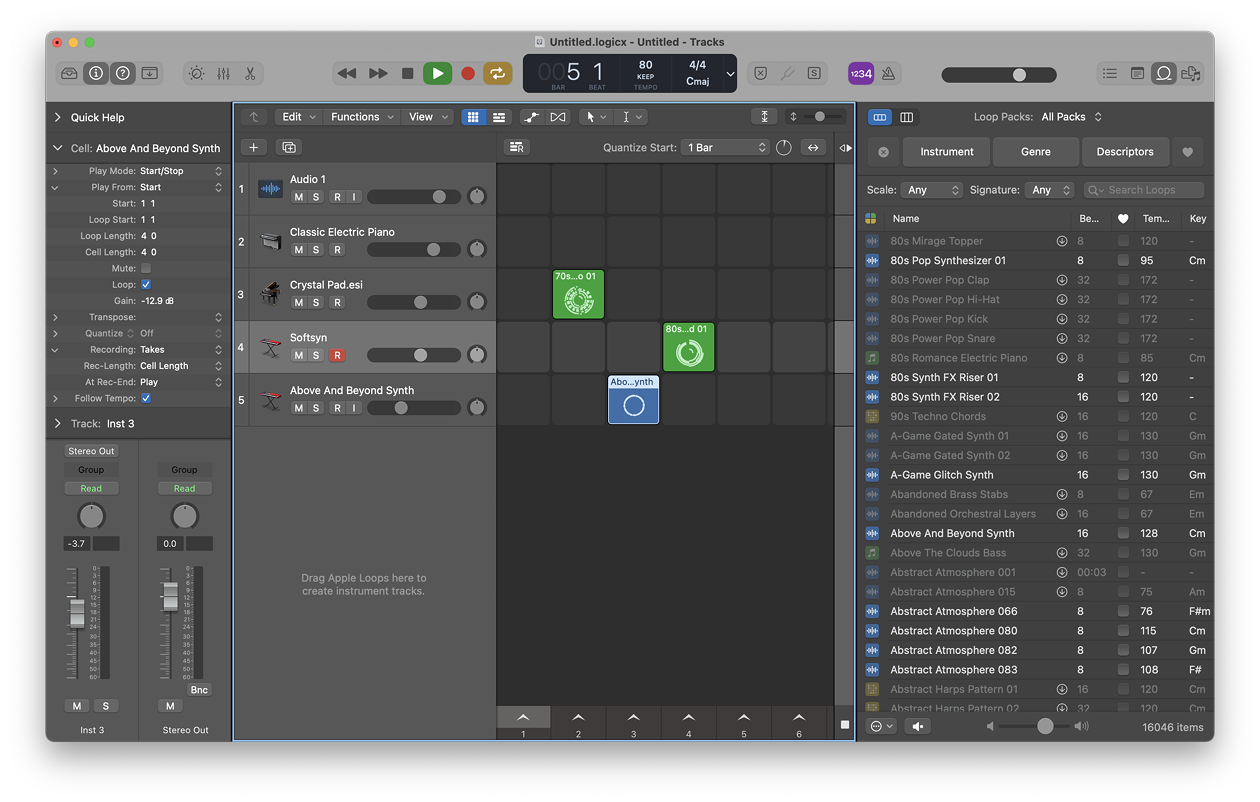Click the Flex bowtie button
This screenshot has height=802, width=1260.
tap(558, 117)
